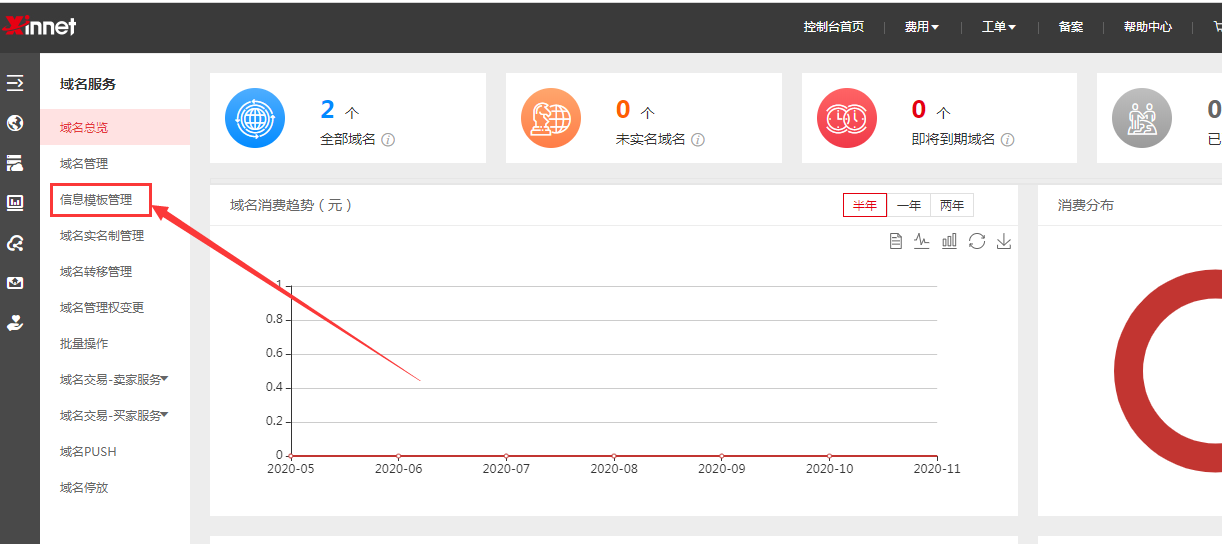Expand 域名交易-买家服务 submenu
1222x544 pixels.
[x=114, y=416]
